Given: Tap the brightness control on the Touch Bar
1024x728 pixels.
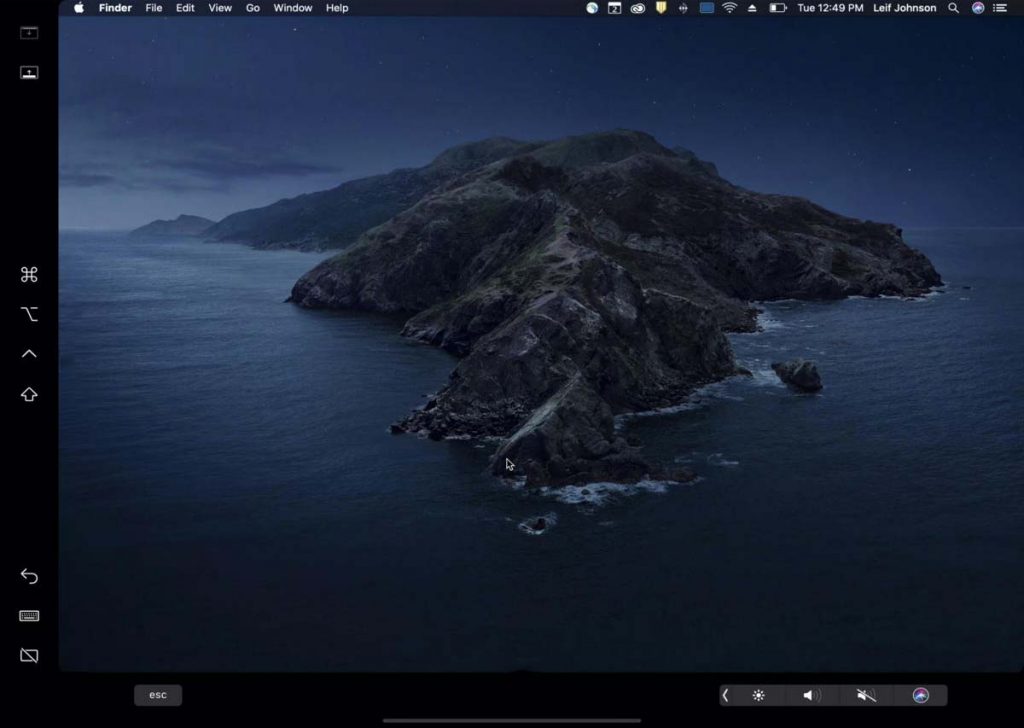Looking at the screenshot, I should click(x=758, y=694).
